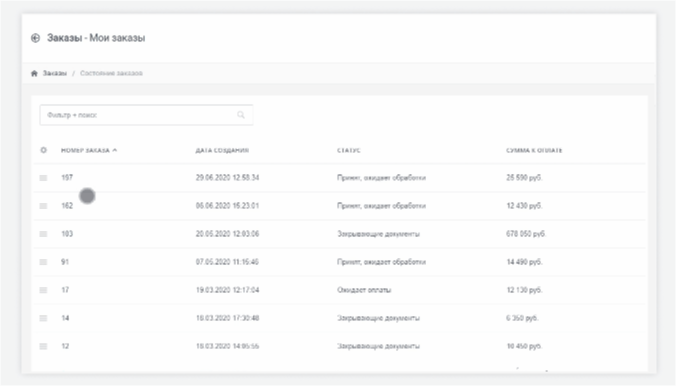Select order number 17
The height and width of the screenshot is (386, 676).
[65, 290]
